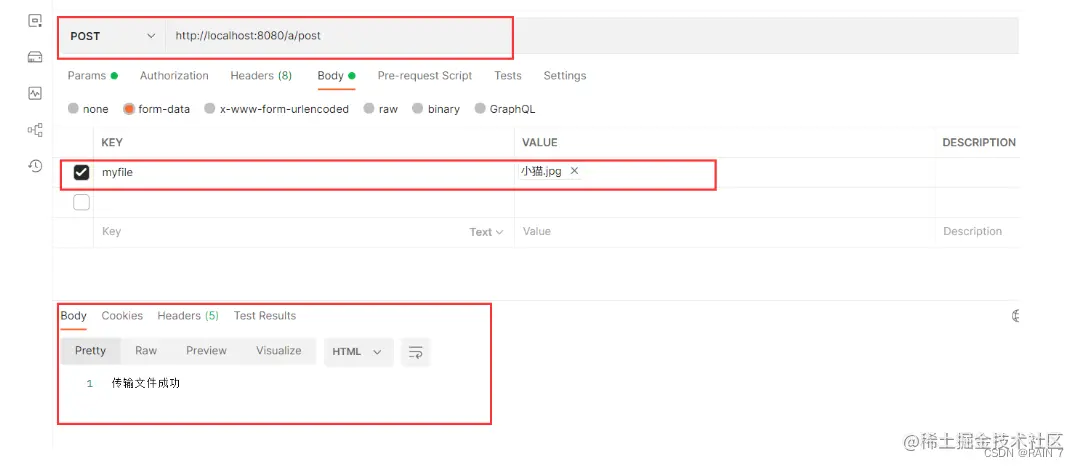Viewport: 1079px width, 467px height.
Task: Remove the 小猫.jpg file attachment
Action: pyautogui.click(x=575, y=171)
